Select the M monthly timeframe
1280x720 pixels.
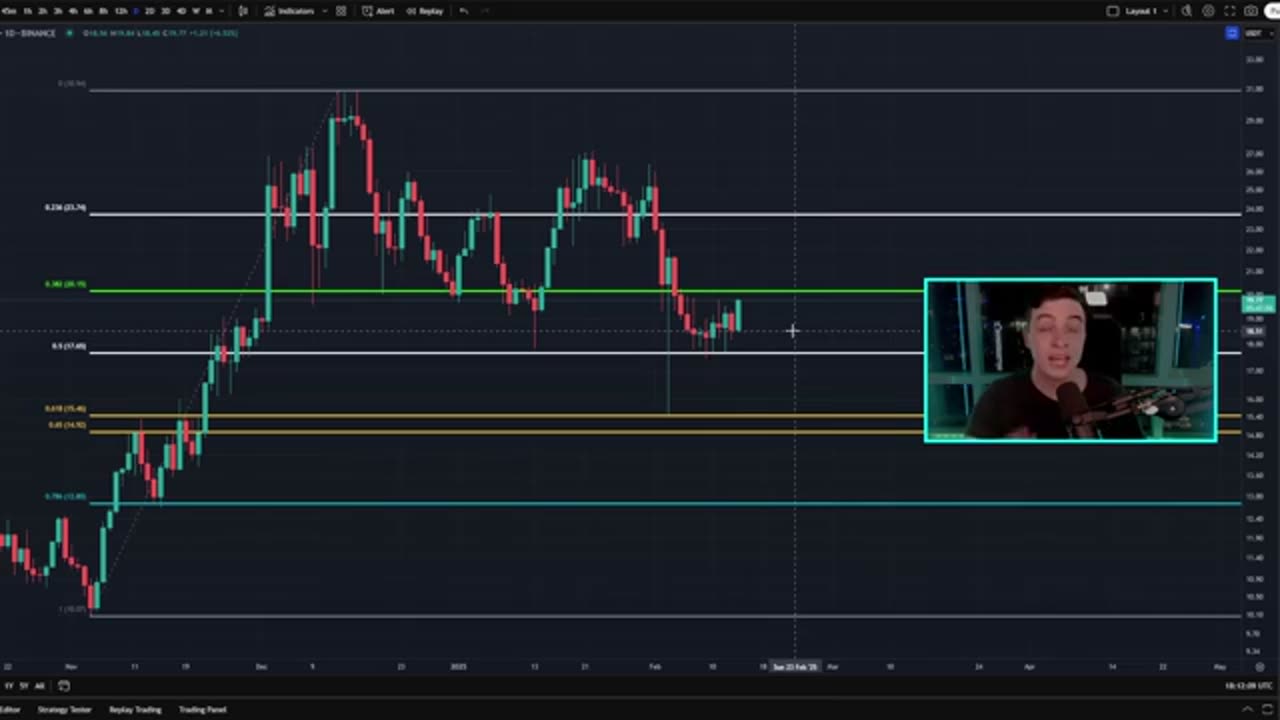coord(209,11)
